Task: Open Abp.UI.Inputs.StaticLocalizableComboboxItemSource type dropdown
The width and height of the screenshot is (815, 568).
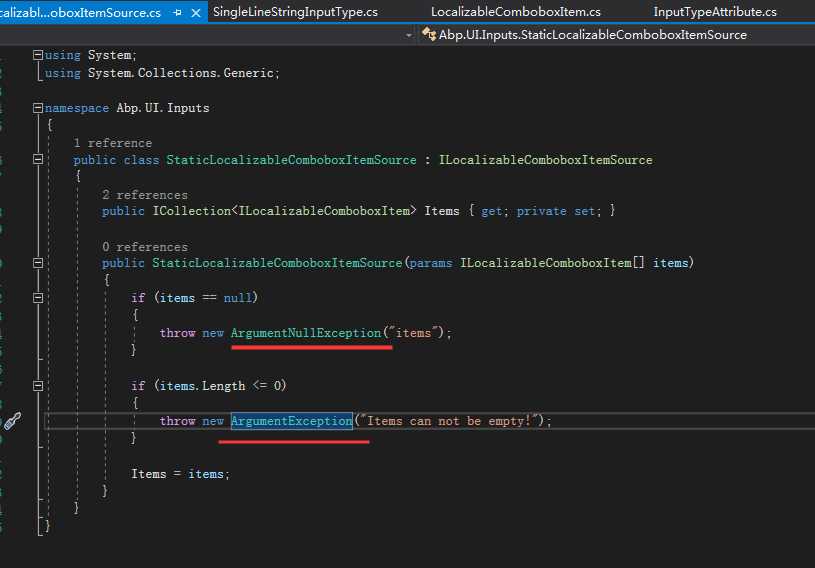Action: coord(593,35)
